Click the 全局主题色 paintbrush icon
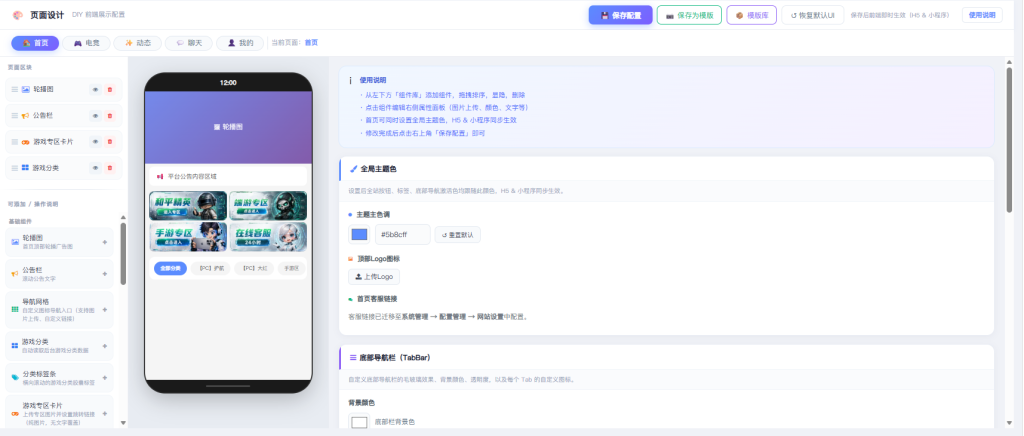The width and height of the screenshot is (1024, 436). point(353,168)
